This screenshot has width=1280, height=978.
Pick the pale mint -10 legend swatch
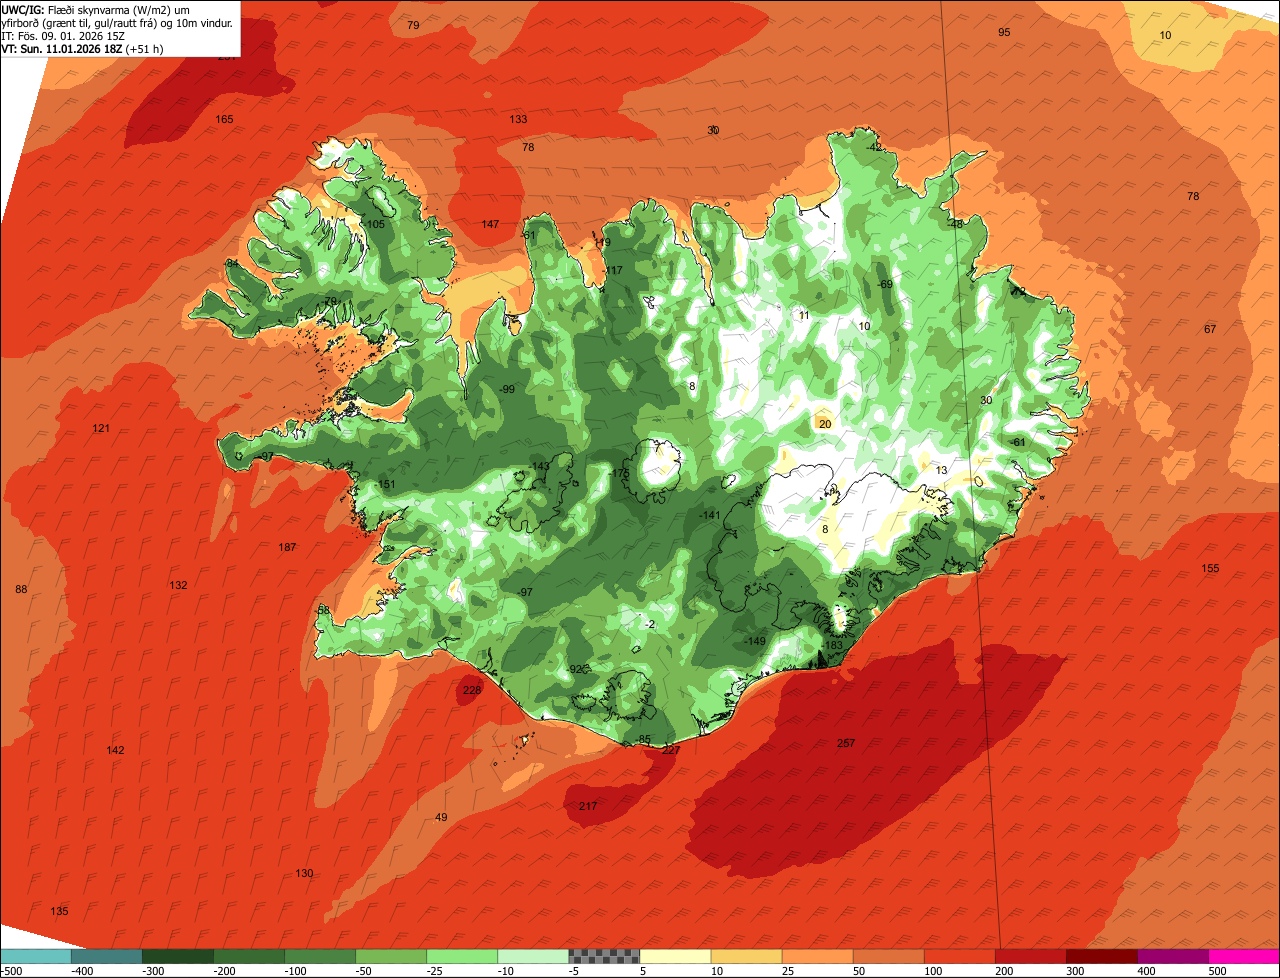pos(533,956)
